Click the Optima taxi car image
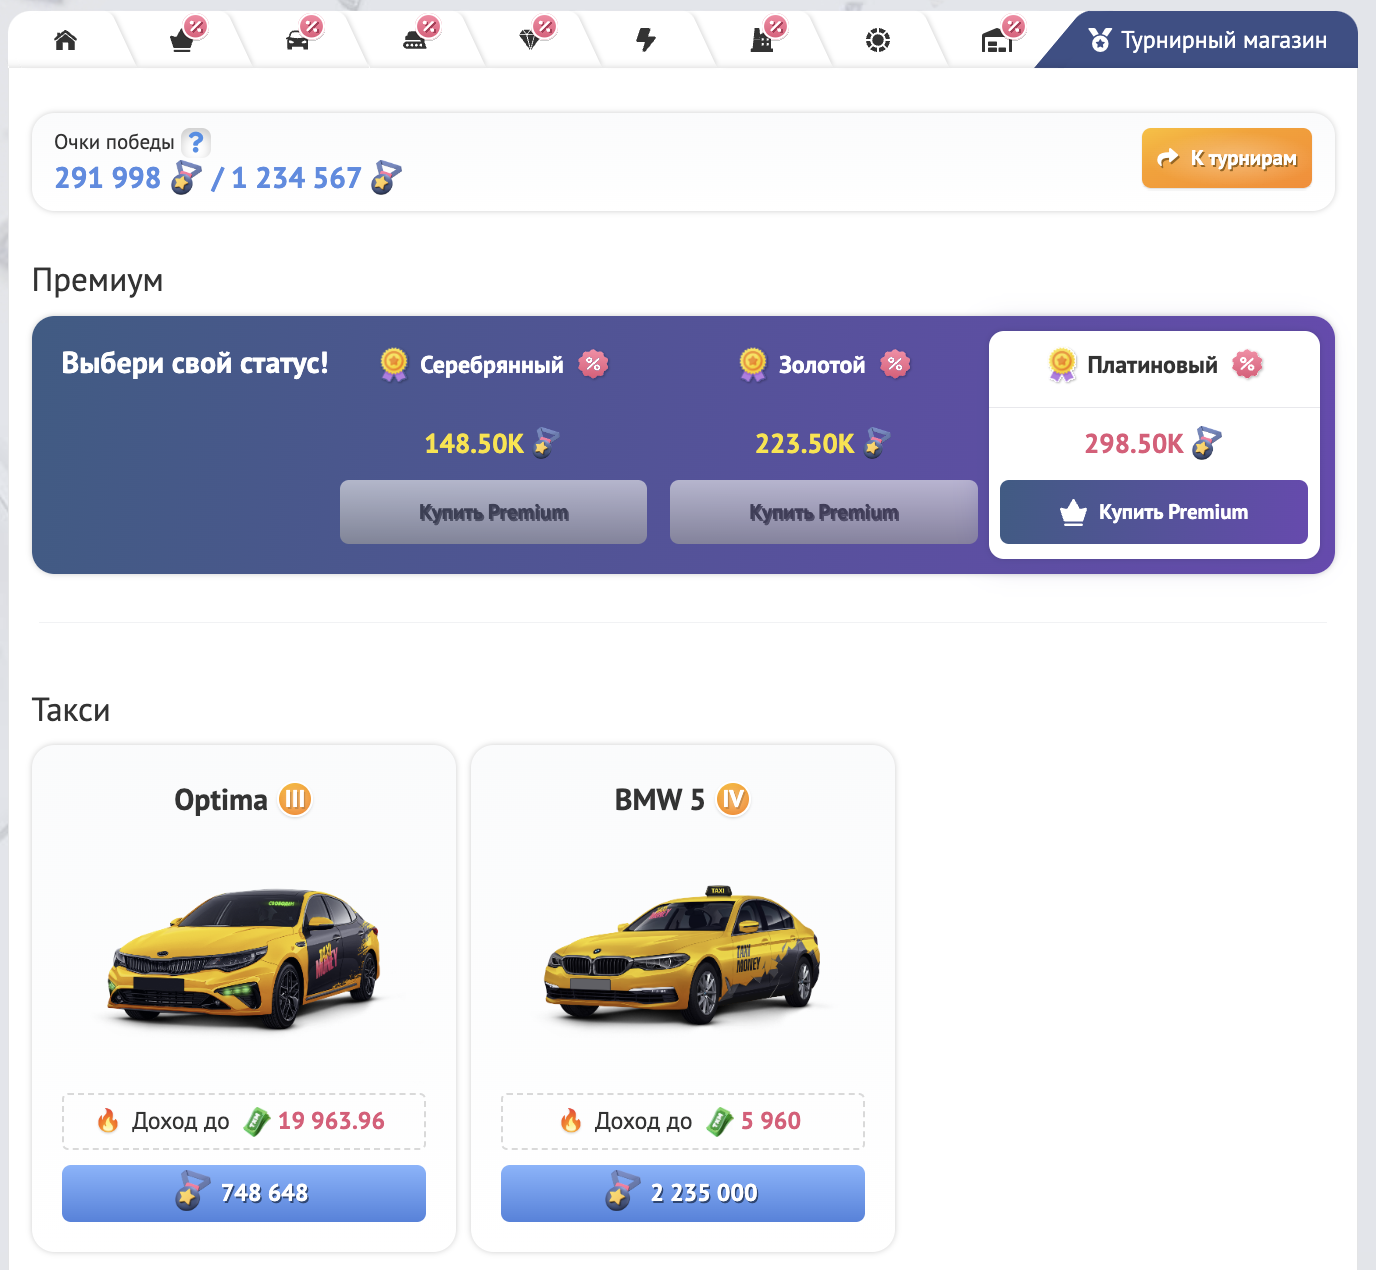1376x1270 pixels. pos(244,957)
